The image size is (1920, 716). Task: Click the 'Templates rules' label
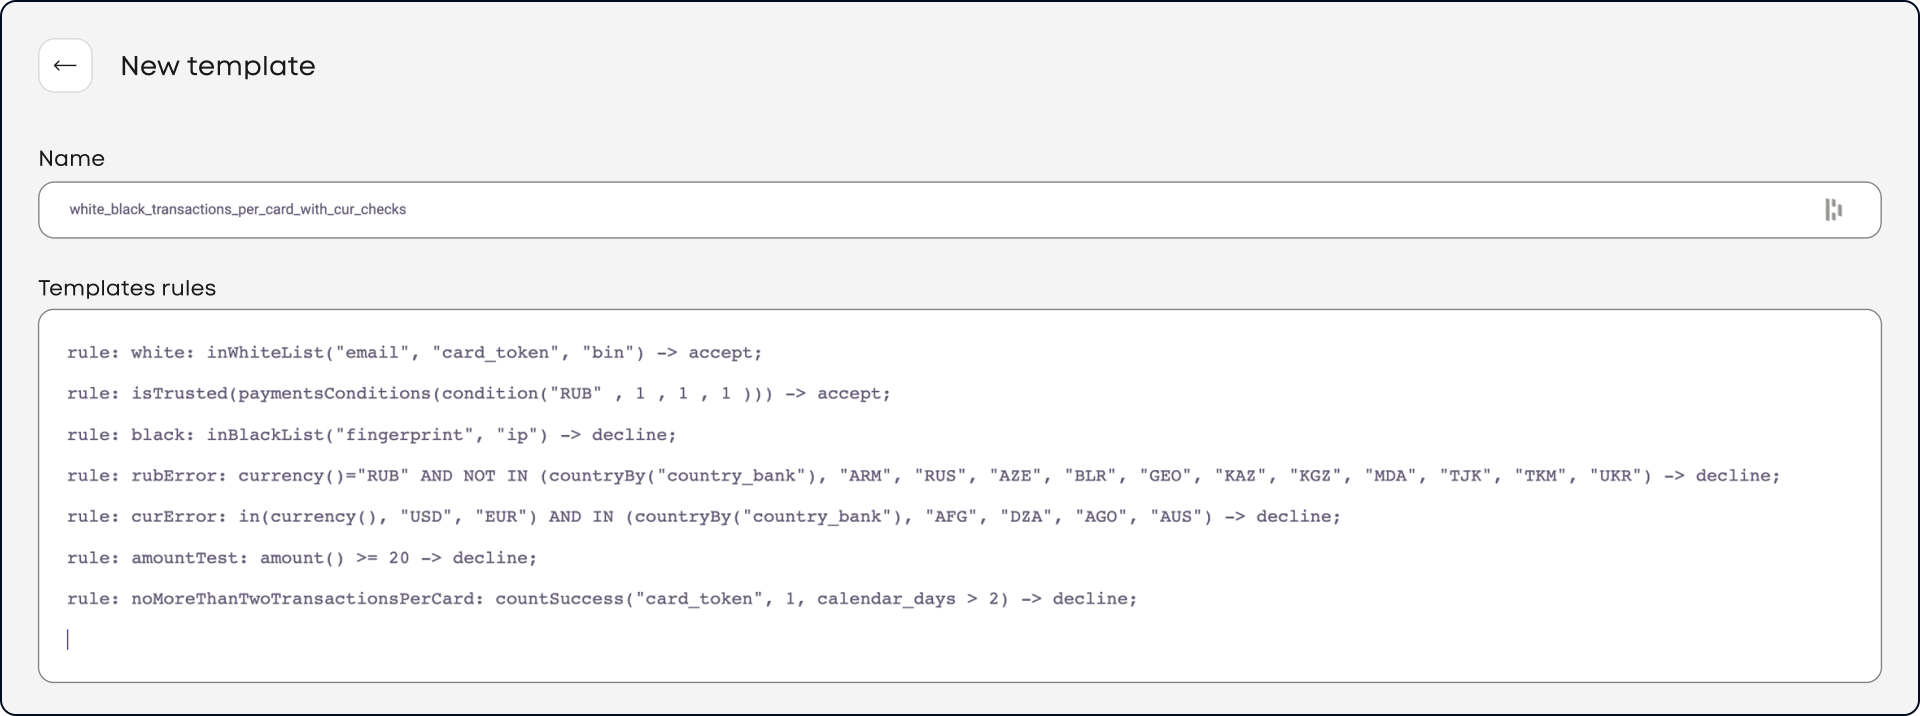pyautogui.click(x=127, y=288)
